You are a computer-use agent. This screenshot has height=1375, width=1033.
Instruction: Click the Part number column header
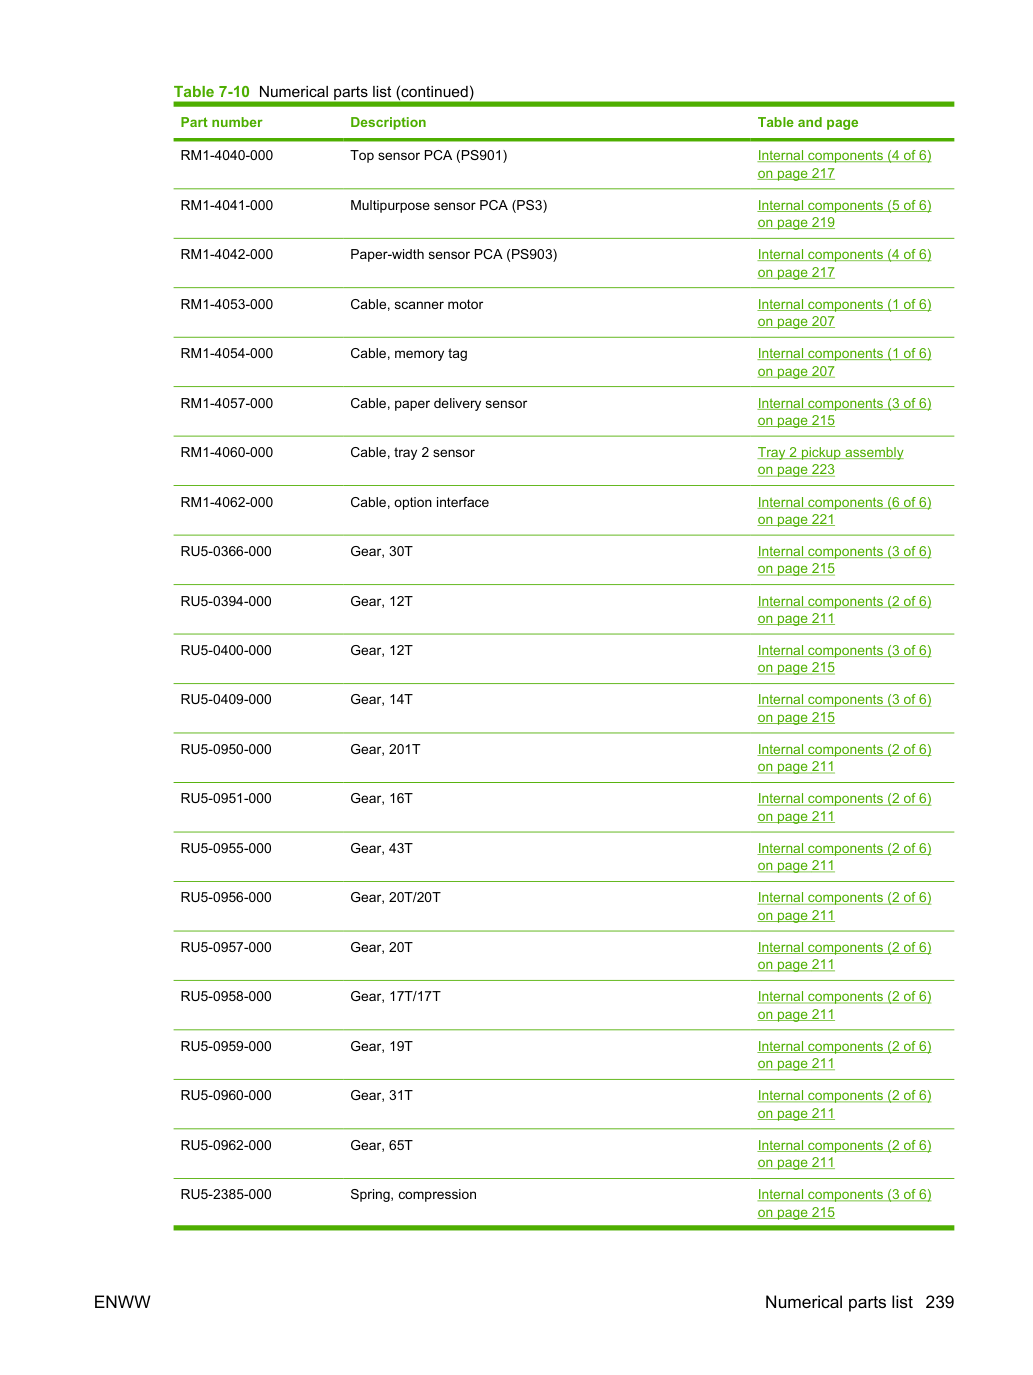pos(221,122)
